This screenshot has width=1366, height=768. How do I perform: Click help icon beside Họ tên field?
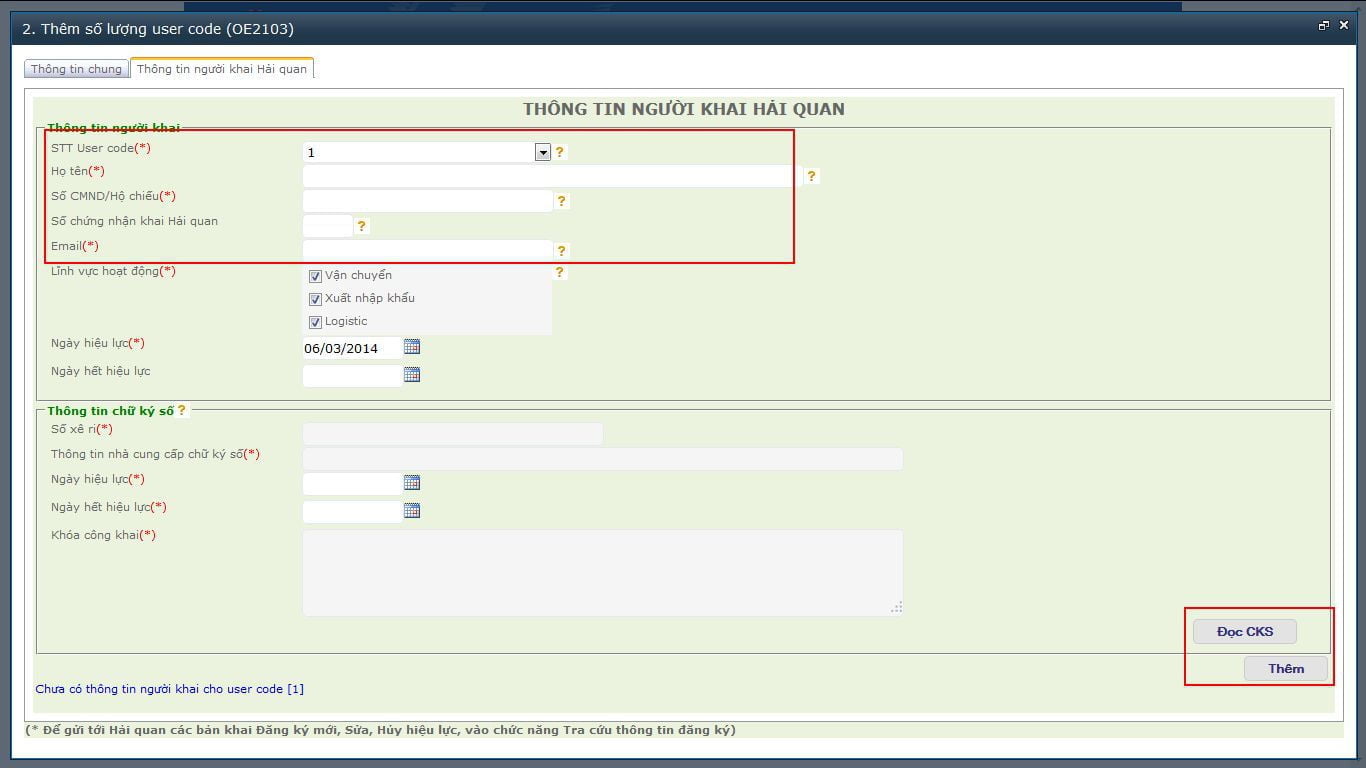pyautogui.click(x=812, y=176)
